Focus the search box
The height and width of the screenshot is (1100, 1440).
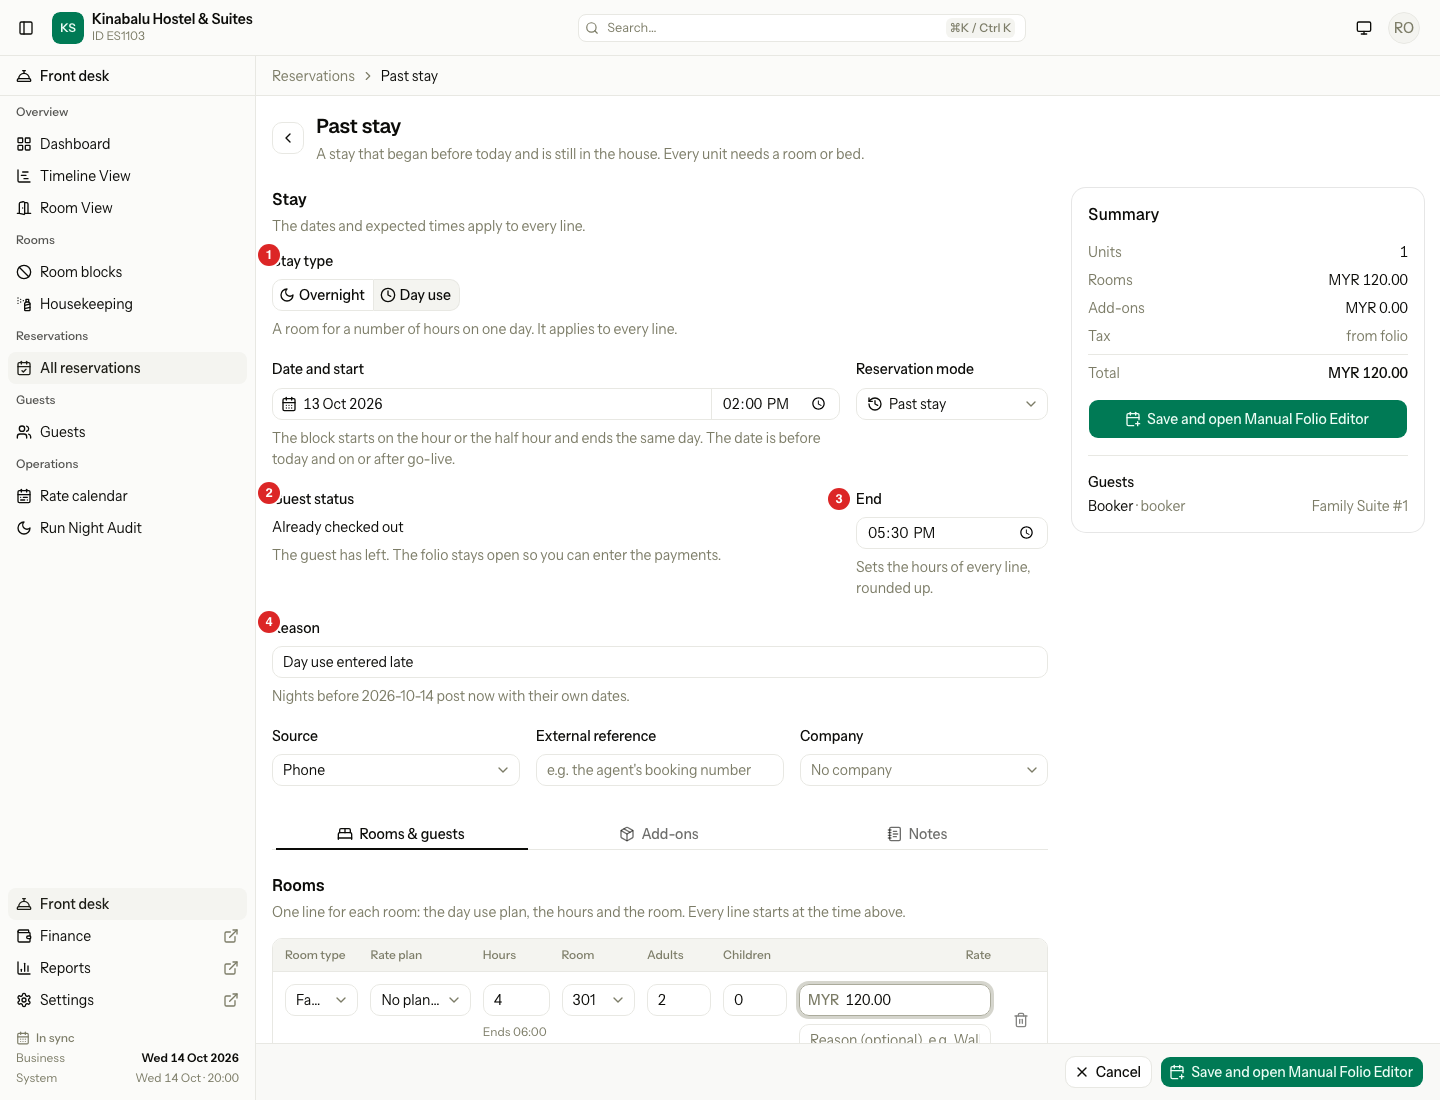click(802, 28)
